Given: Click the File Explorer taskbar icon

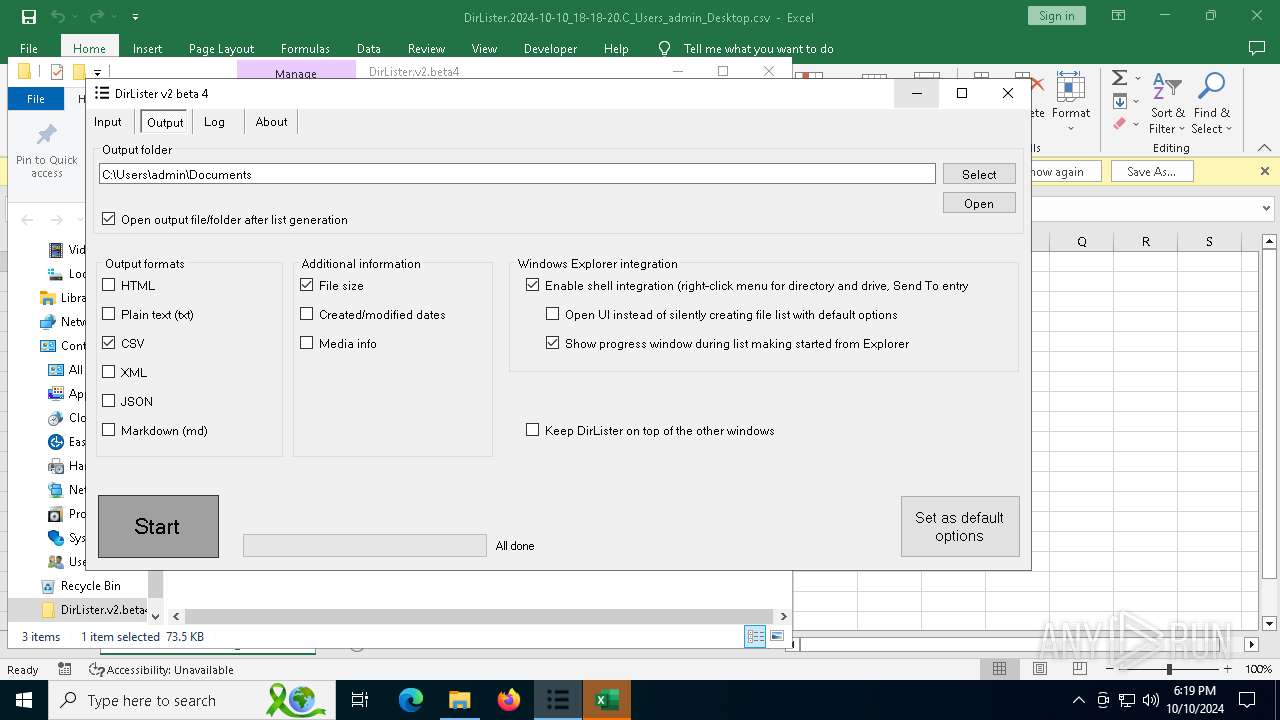Looking at the screenshot, I should tap(460, 700).
